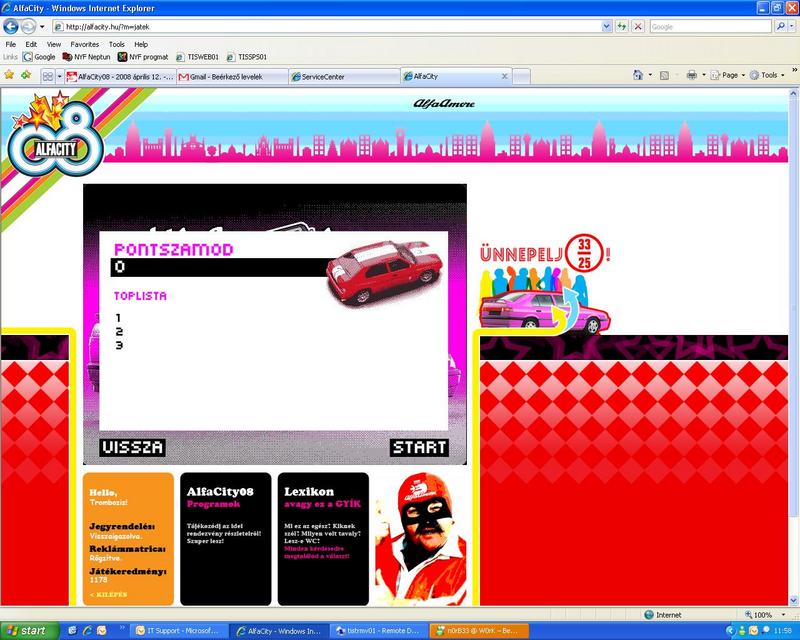Click the masked wrestler picture

point(421,539)
